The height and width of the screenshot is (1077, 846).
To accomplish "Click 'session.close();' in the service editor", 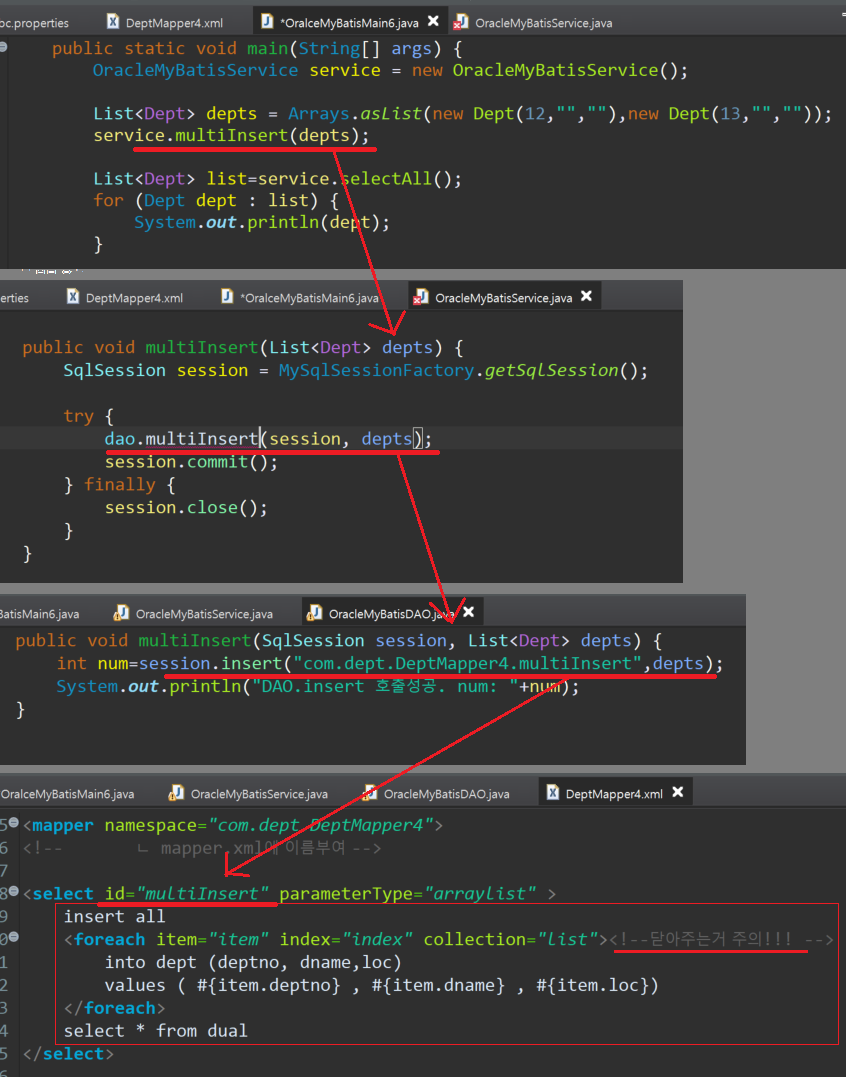I will 186,508.
